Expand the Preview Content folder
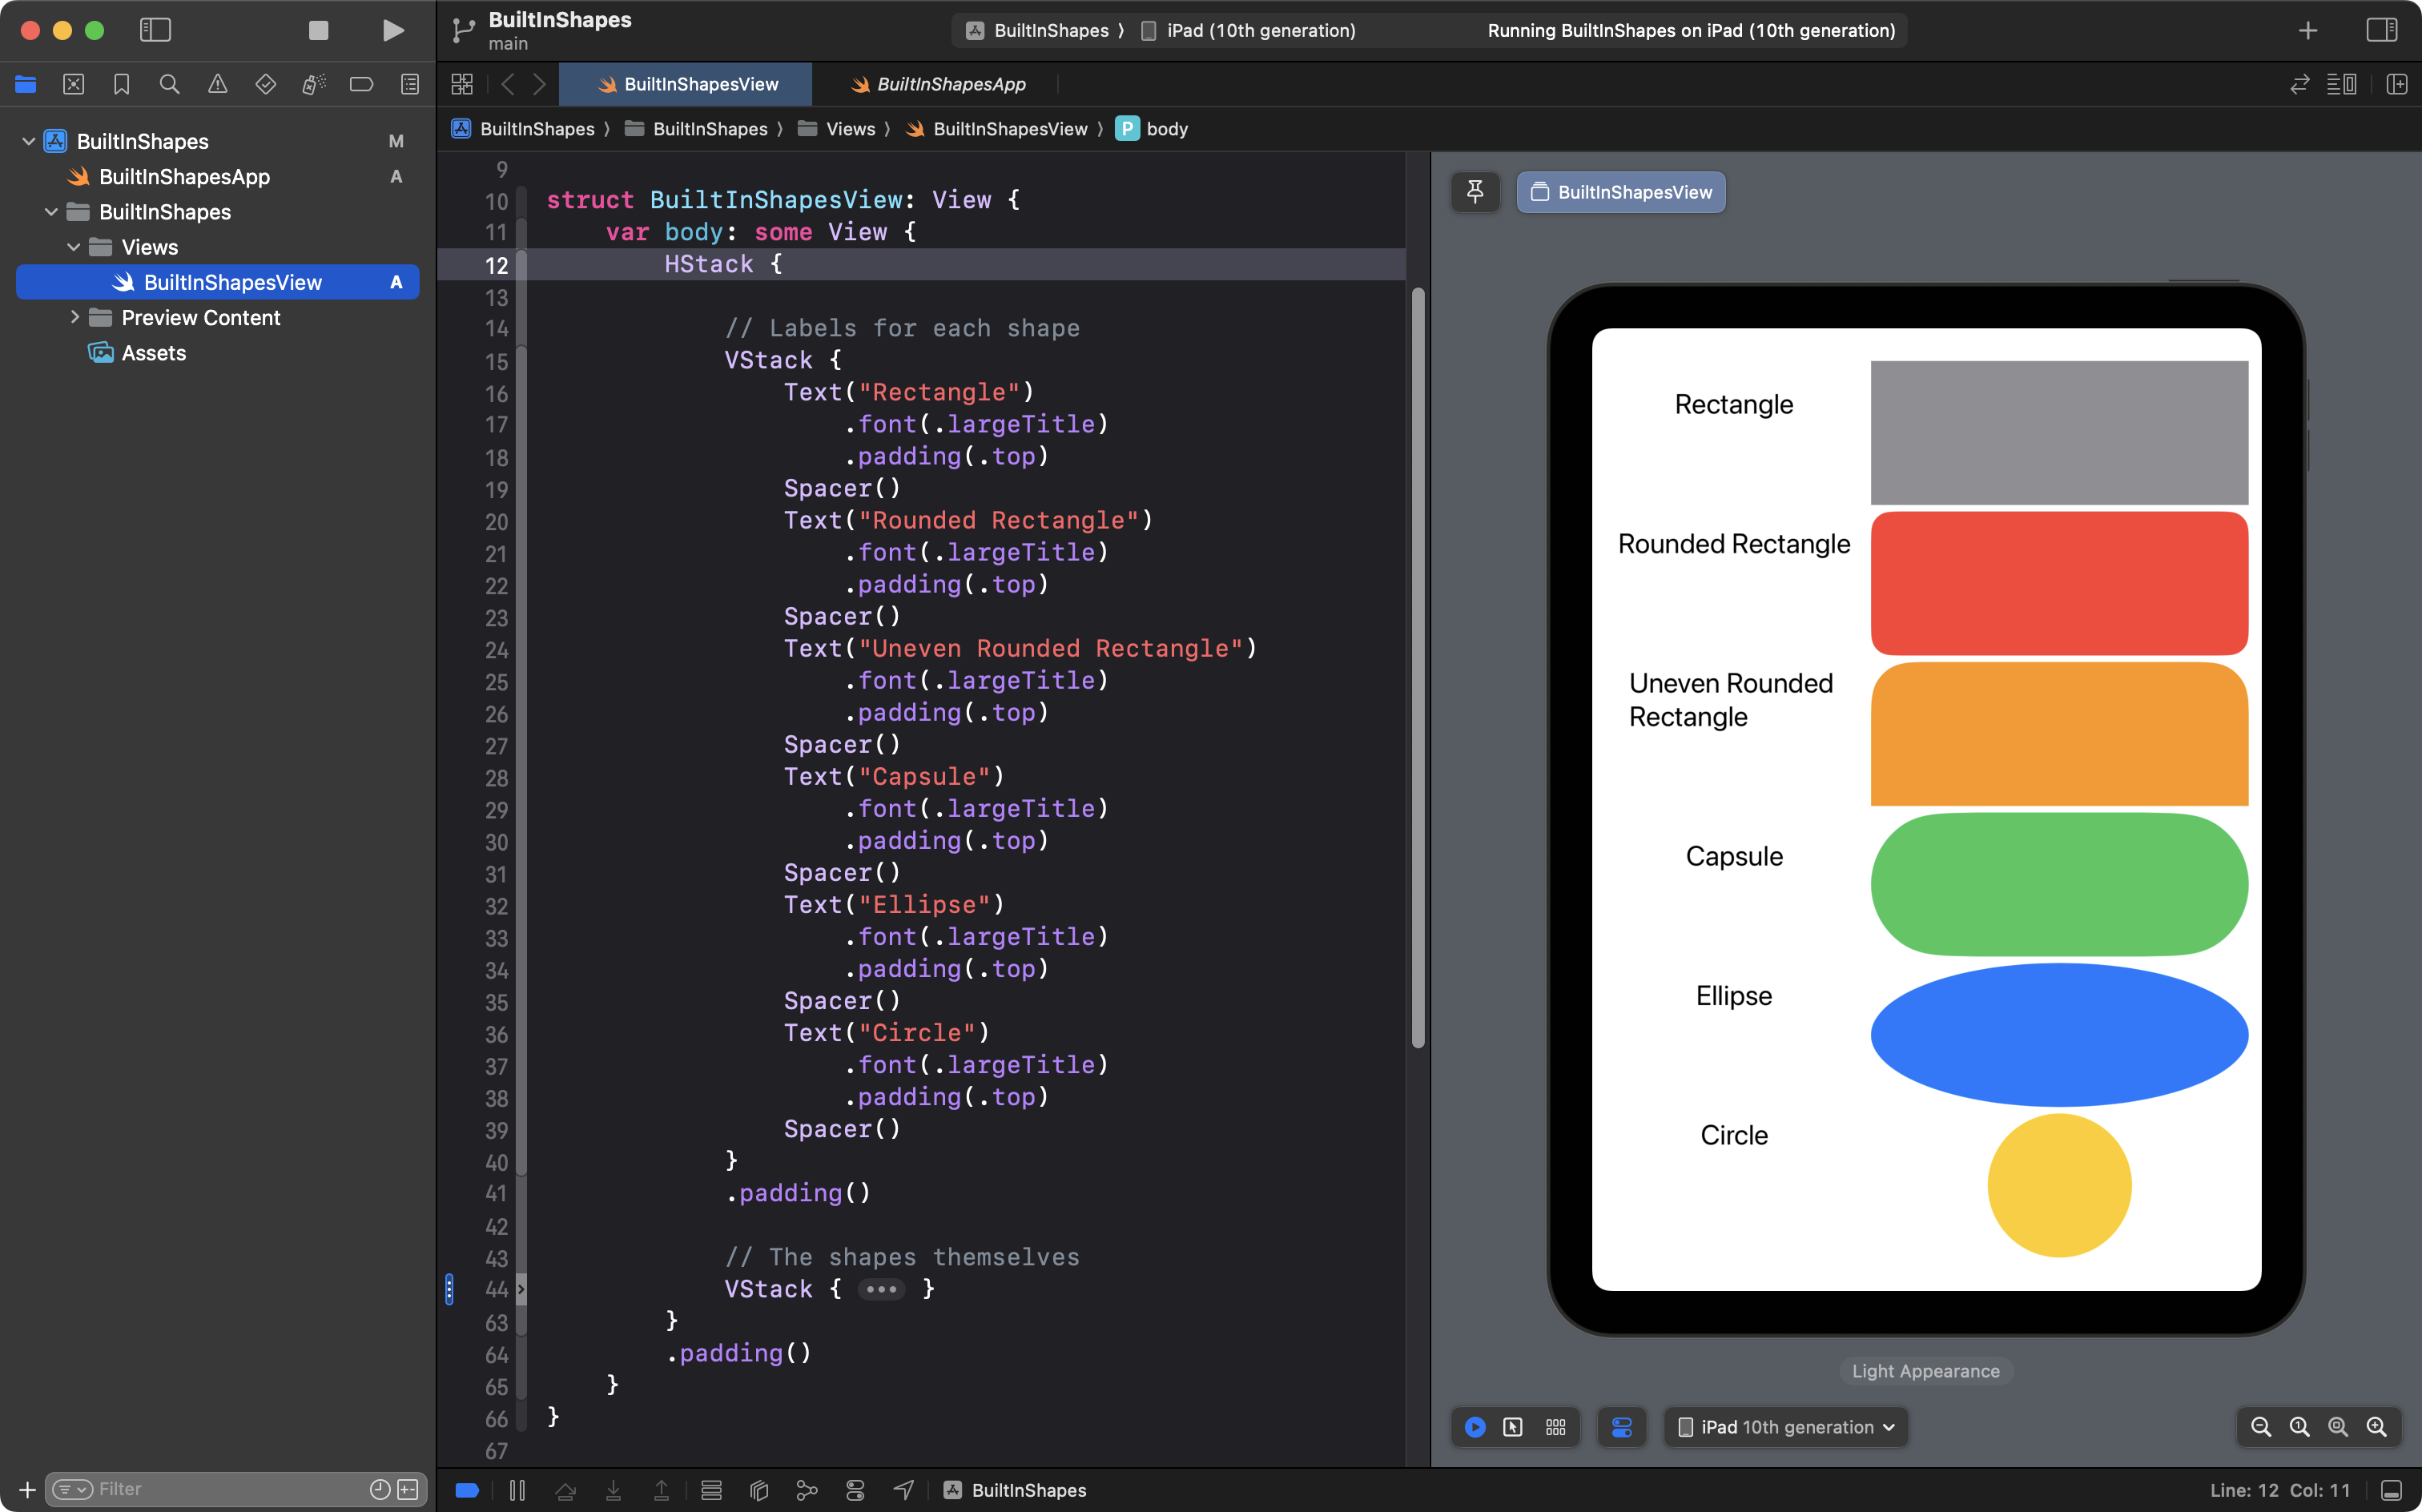2422x1512 pixels. point(75,317)
